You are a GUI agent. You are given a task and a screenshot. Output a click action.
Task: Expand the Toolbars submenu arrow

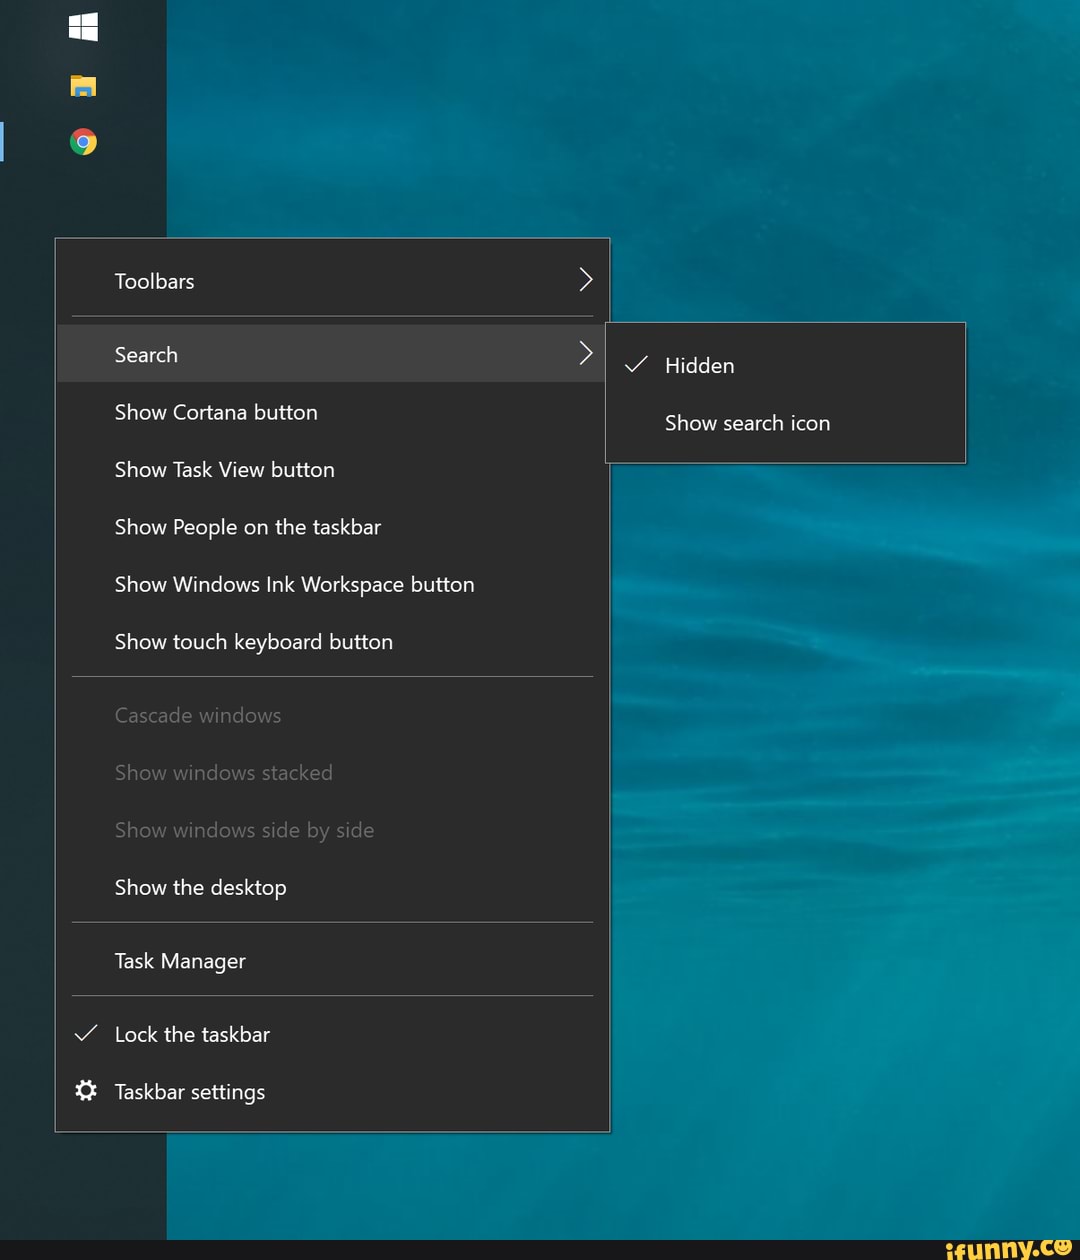pyautogui.click(x=586, y=280)
